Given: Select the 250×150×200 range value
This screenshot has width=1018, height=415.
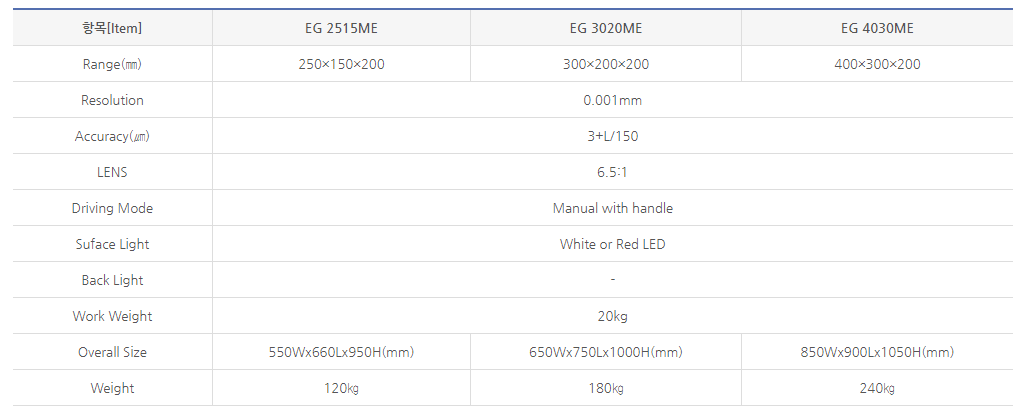Looking at the screenshot, I should pyautogui.click(x=341, y=64).
